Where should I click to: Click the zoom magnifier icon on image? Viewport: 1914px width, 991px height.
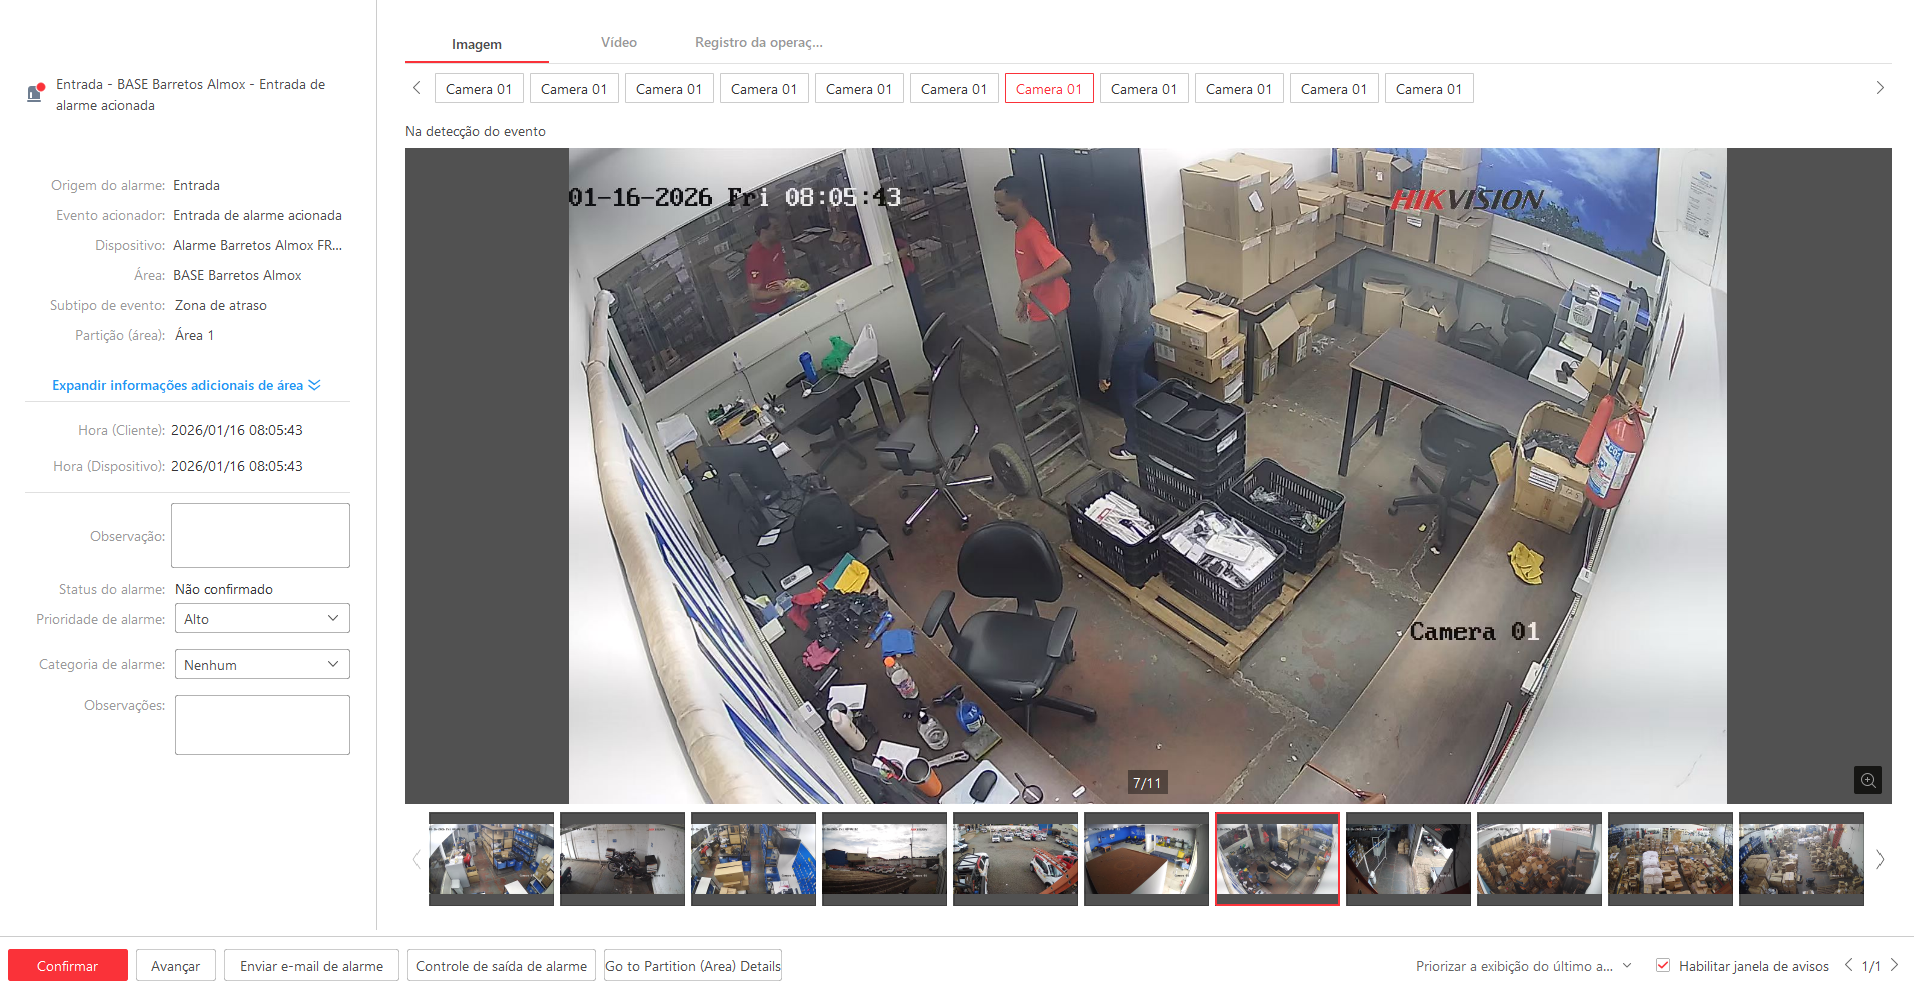[x=1867, y=780]
